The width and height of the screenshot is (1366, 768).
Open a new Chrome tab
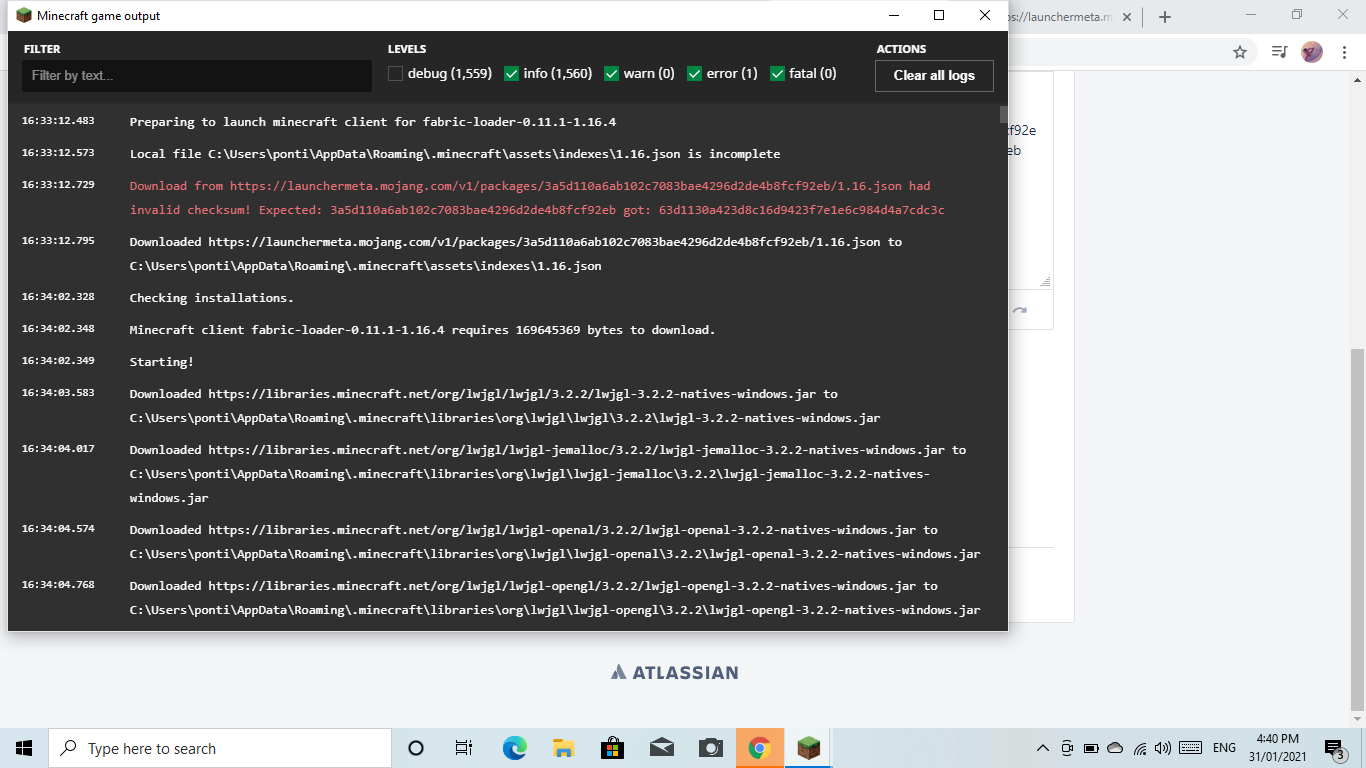coord(1164,17)
